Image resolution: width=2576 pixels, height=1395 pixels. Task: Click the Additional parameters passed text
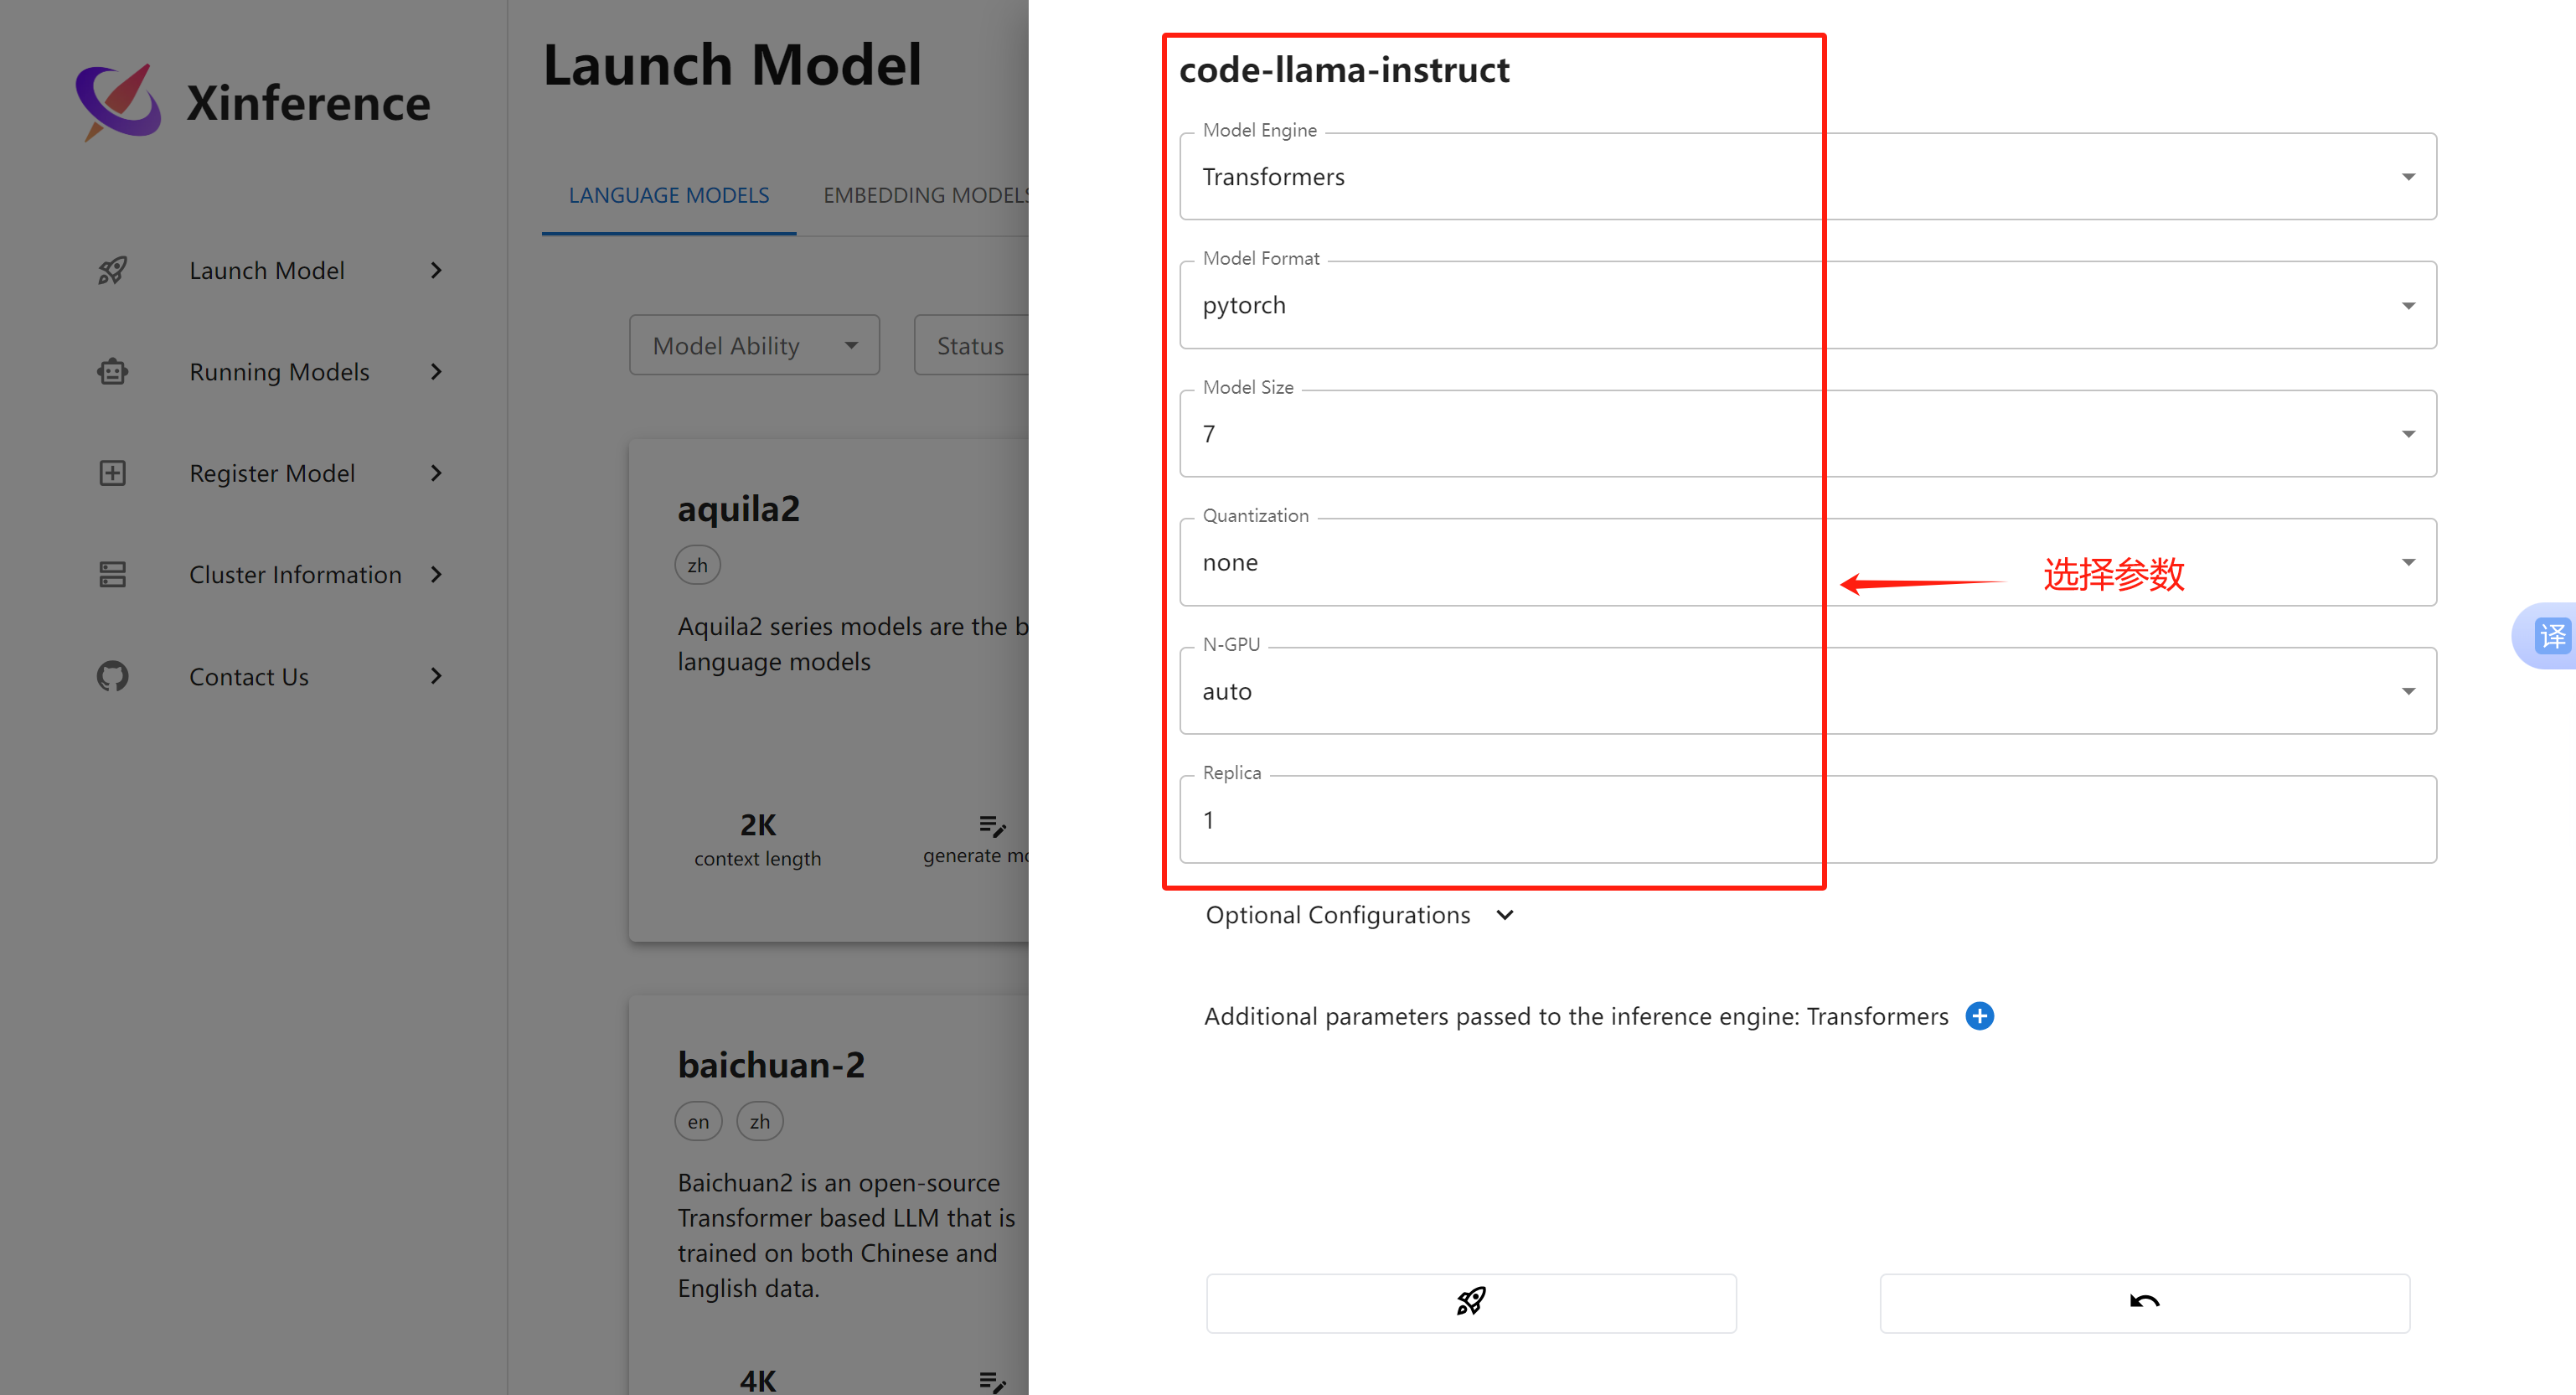(x=1576, y=1016)
